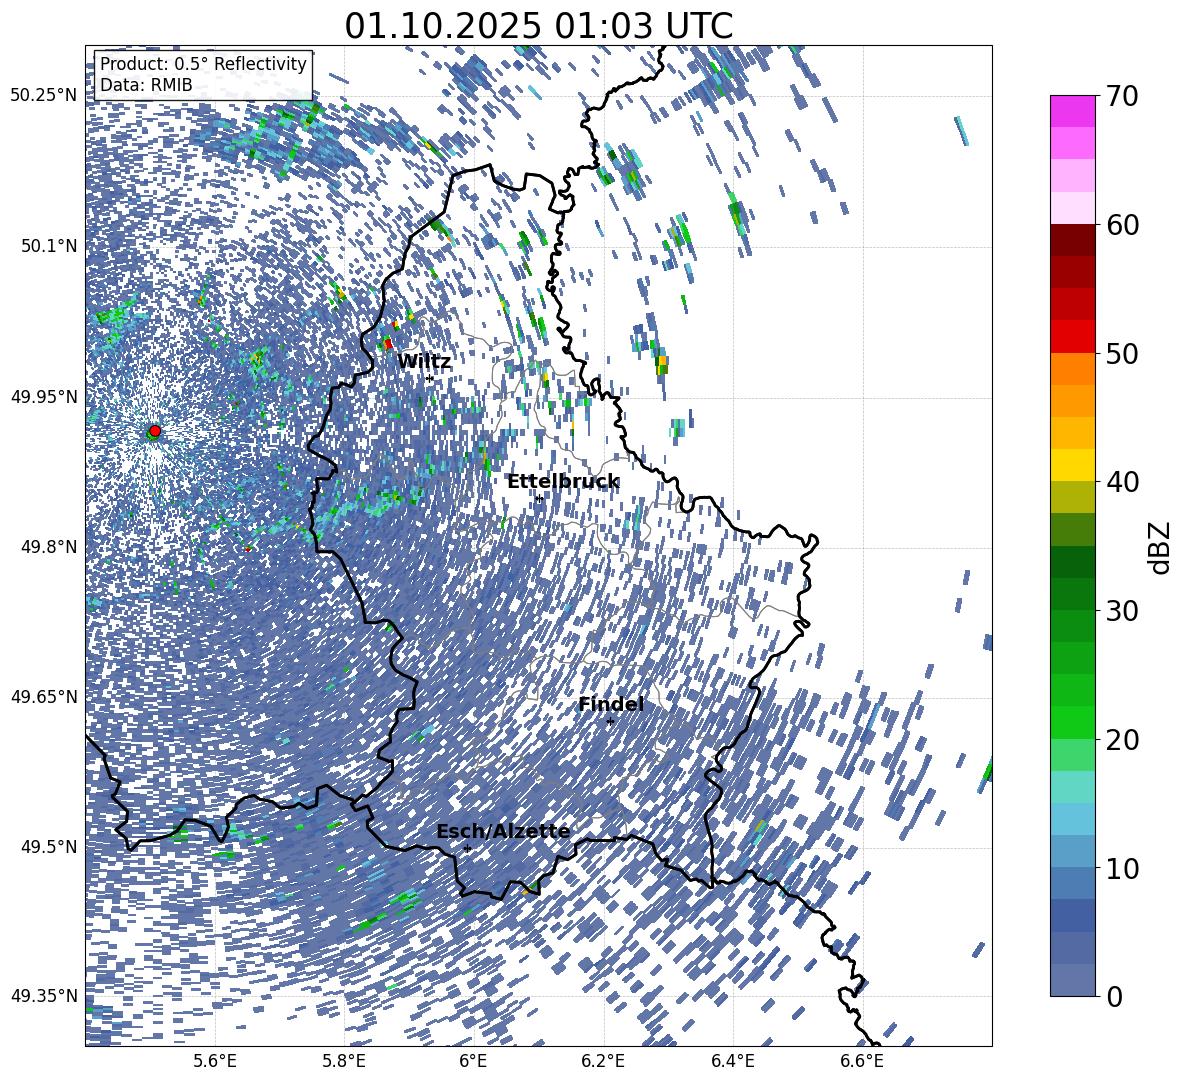The height and width of the screenshot is (1081, 1184).
Task: Click the 6.4°E longitude label
Action: coord(732,1061)
